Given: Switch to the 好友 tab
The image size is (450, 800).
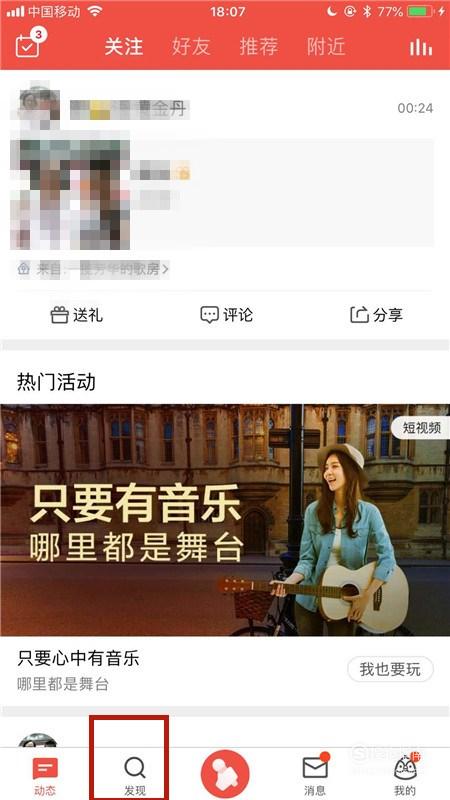Looking at the screenshot, I should [191, 47].
